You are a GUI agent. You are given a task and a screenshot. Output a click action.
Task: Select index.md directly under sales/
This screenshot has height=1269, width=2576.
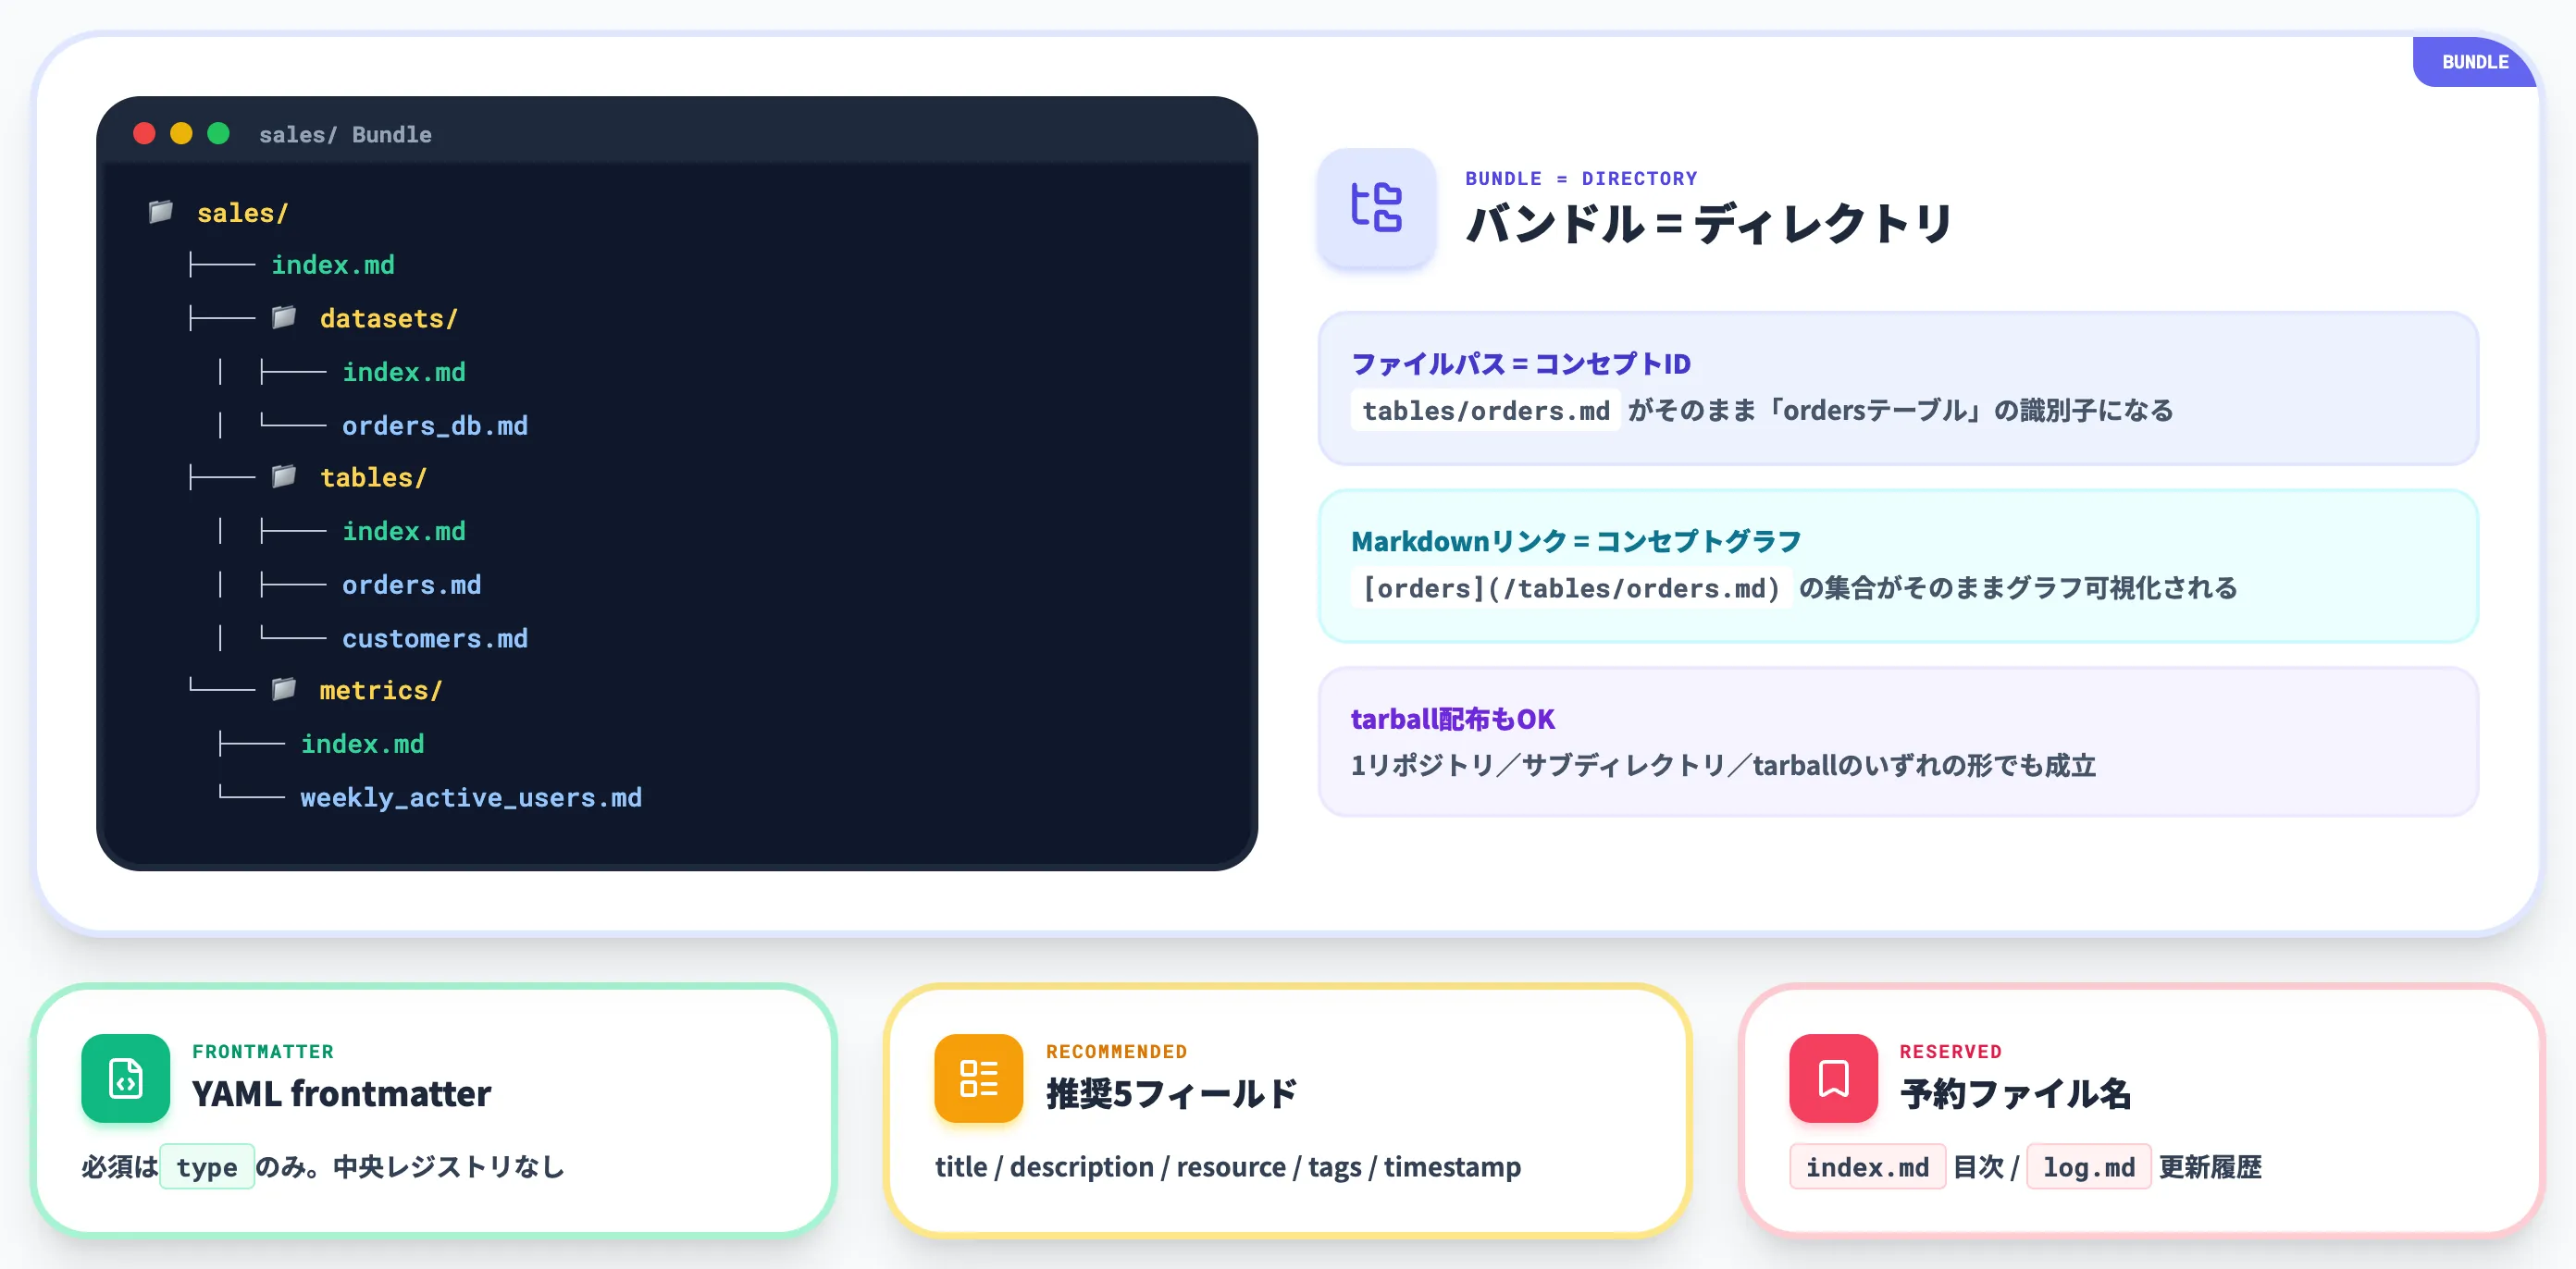click(x=333, y=265)
